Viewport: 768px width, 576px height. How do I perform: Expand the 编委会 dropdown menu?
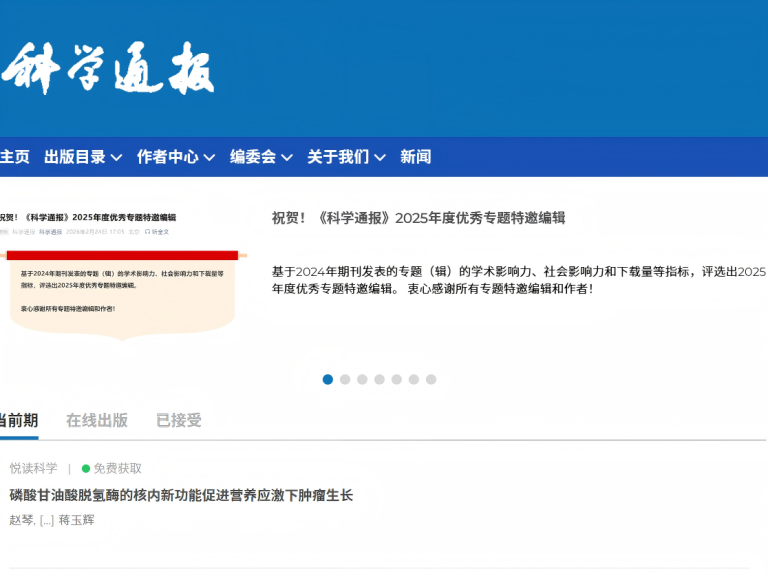(261, 157)
